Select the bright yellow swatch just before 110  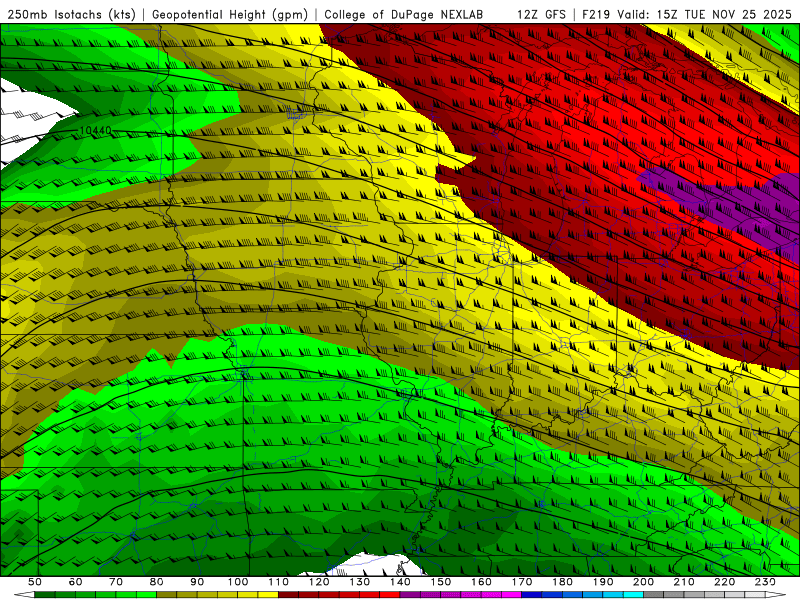point(268,595)
